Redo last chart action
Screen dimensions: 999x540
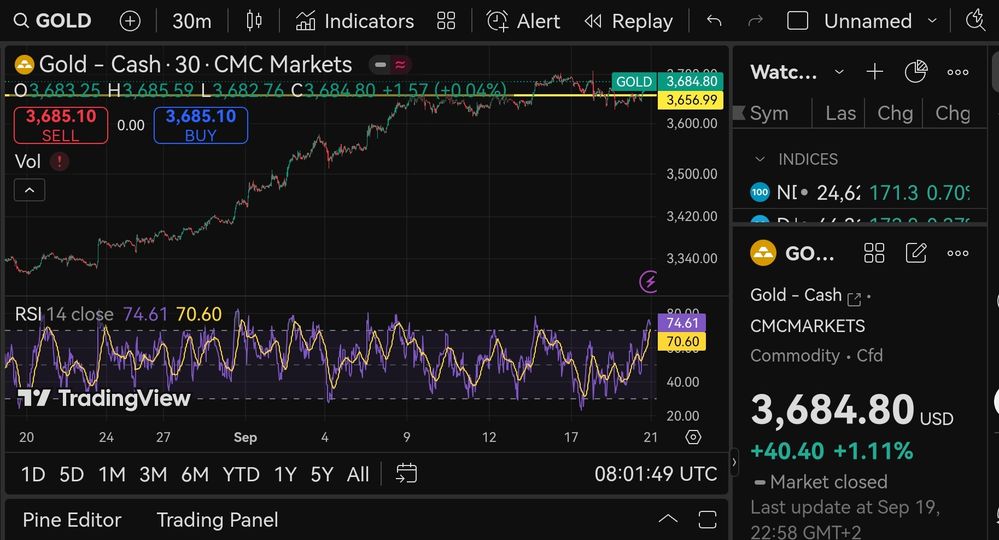[x=755, y=21]
